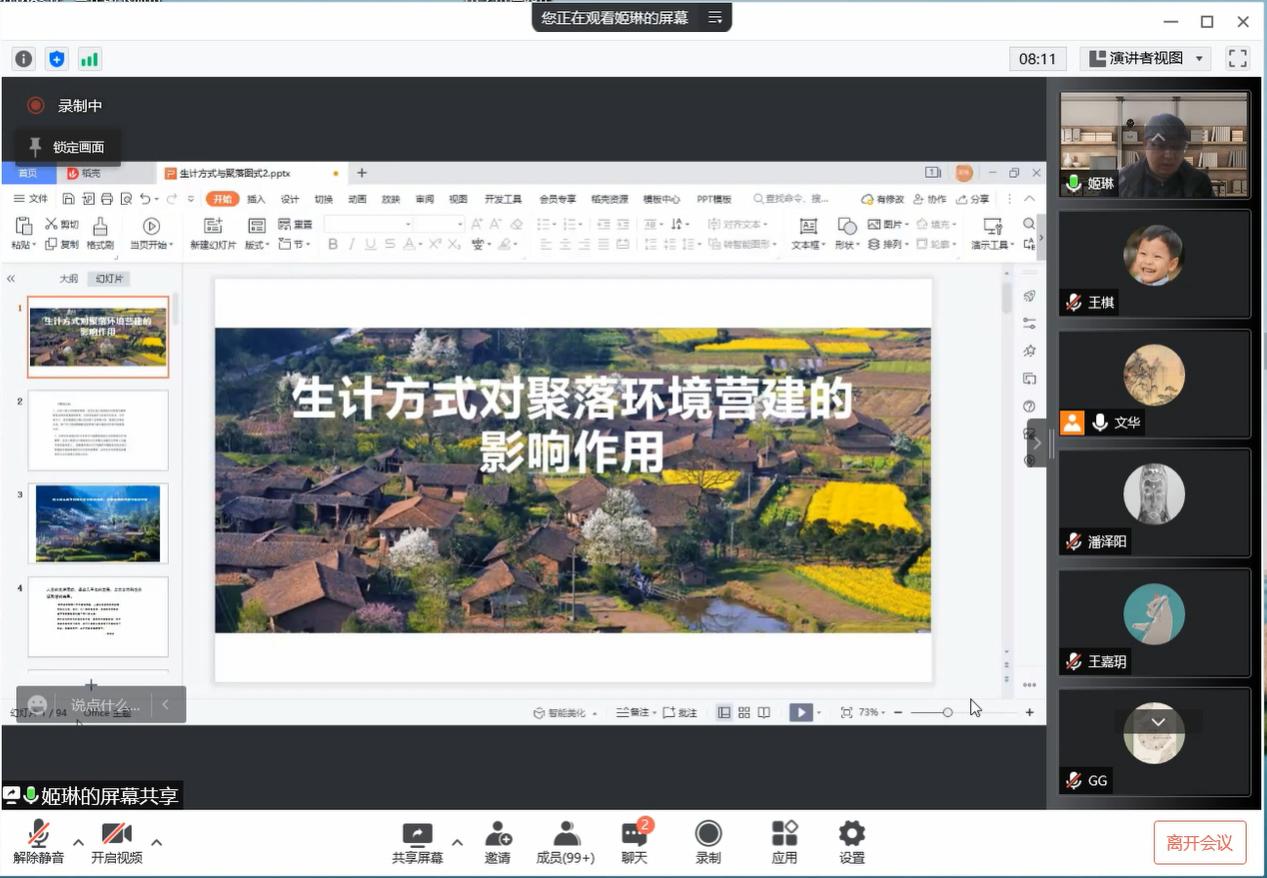The image size is (1267, 878).
Task: Click the 离开会议 button
Action: pos(1199,842)
